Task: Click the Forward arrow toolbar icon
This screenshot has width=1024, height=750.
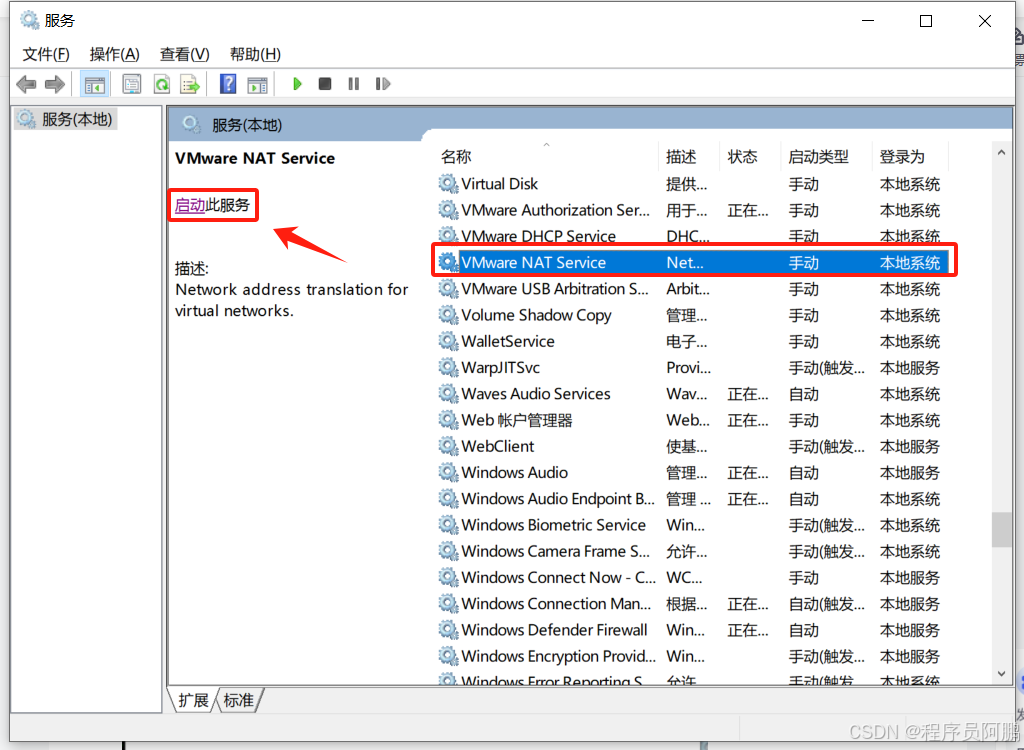Action: click(54, 84)
